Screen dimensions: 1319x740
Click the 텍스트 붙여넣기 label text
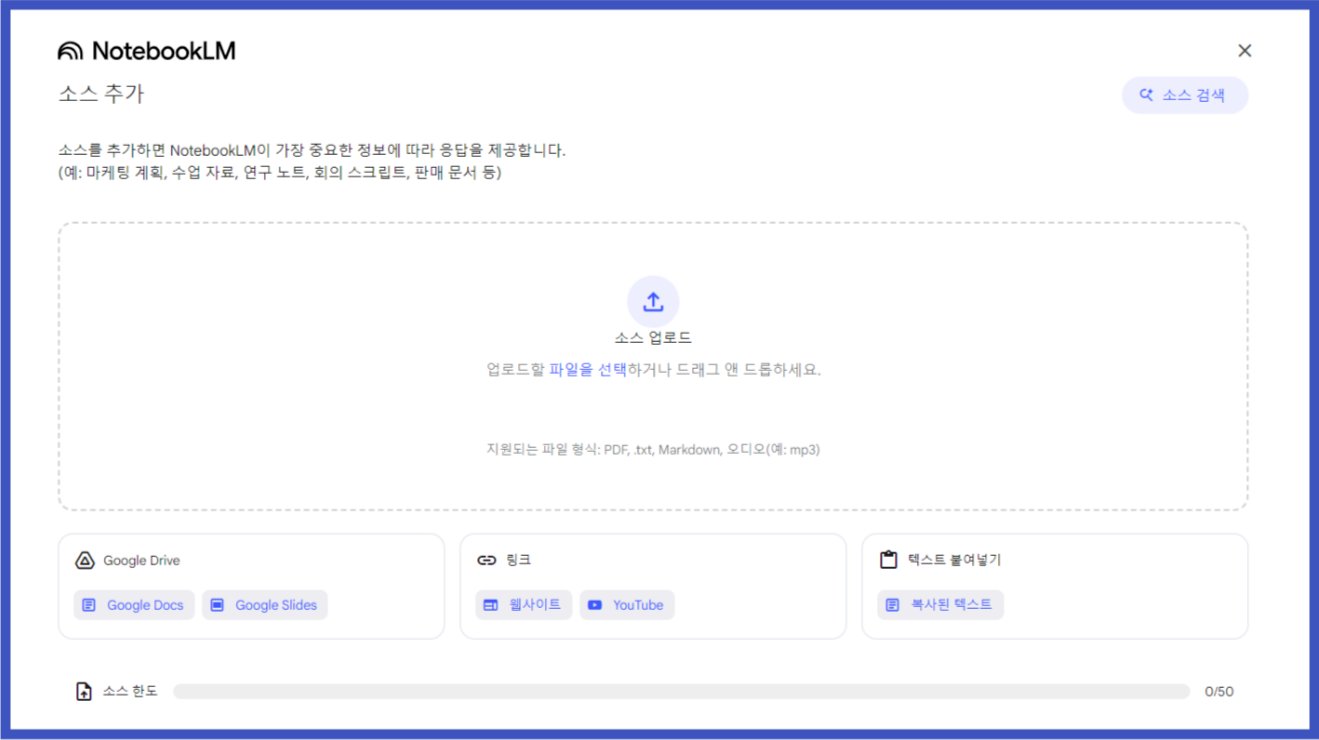[954, 560]
